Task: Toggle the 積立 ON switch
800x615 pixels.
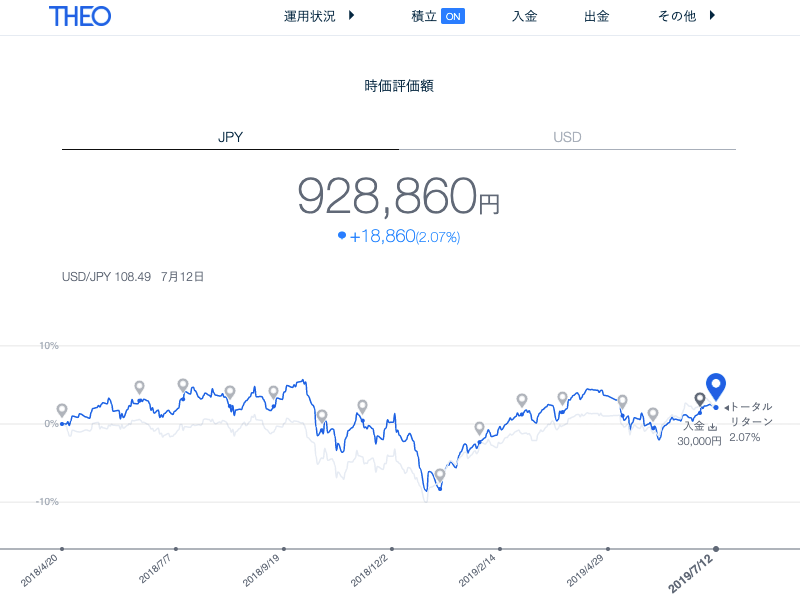Action: pos(453,16)
